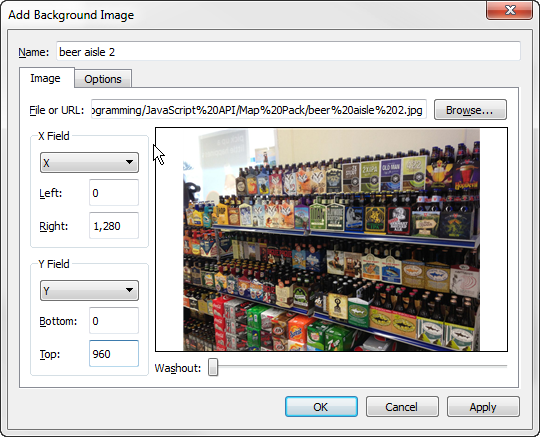
Task: Switch to the Options tab
Action: pos(103,79)
